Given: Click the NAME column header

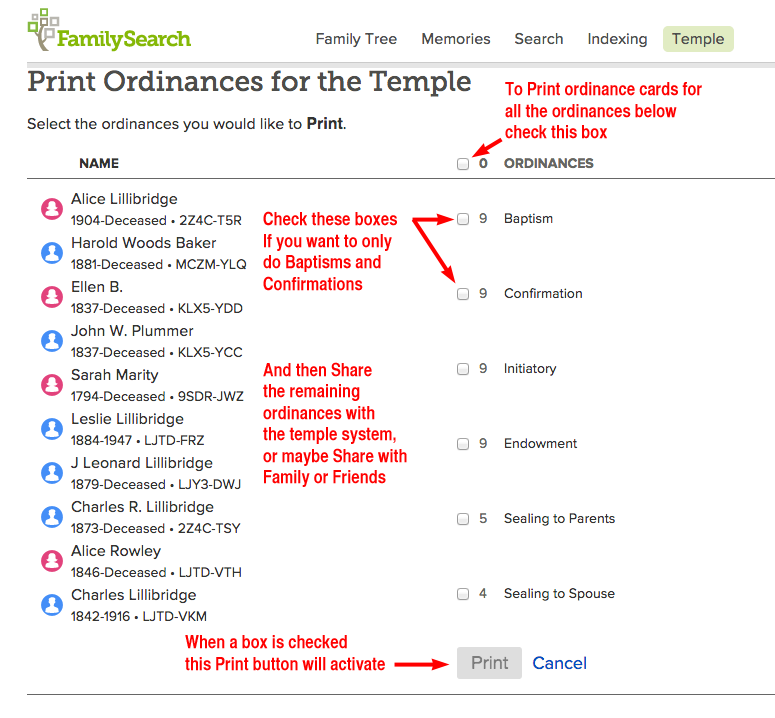Looking at the screenshot, I should click(99, 164).
